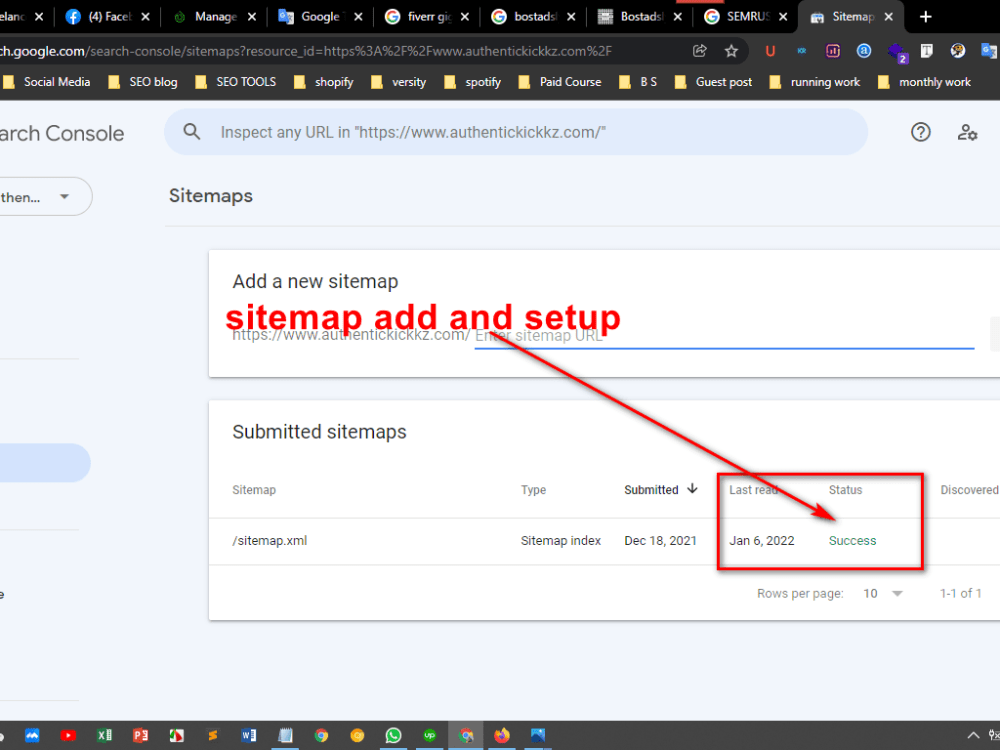Open the /sitemap.xml row
Image resolution: width=1000 pixels, height=750 pixels.
(603, 541)
